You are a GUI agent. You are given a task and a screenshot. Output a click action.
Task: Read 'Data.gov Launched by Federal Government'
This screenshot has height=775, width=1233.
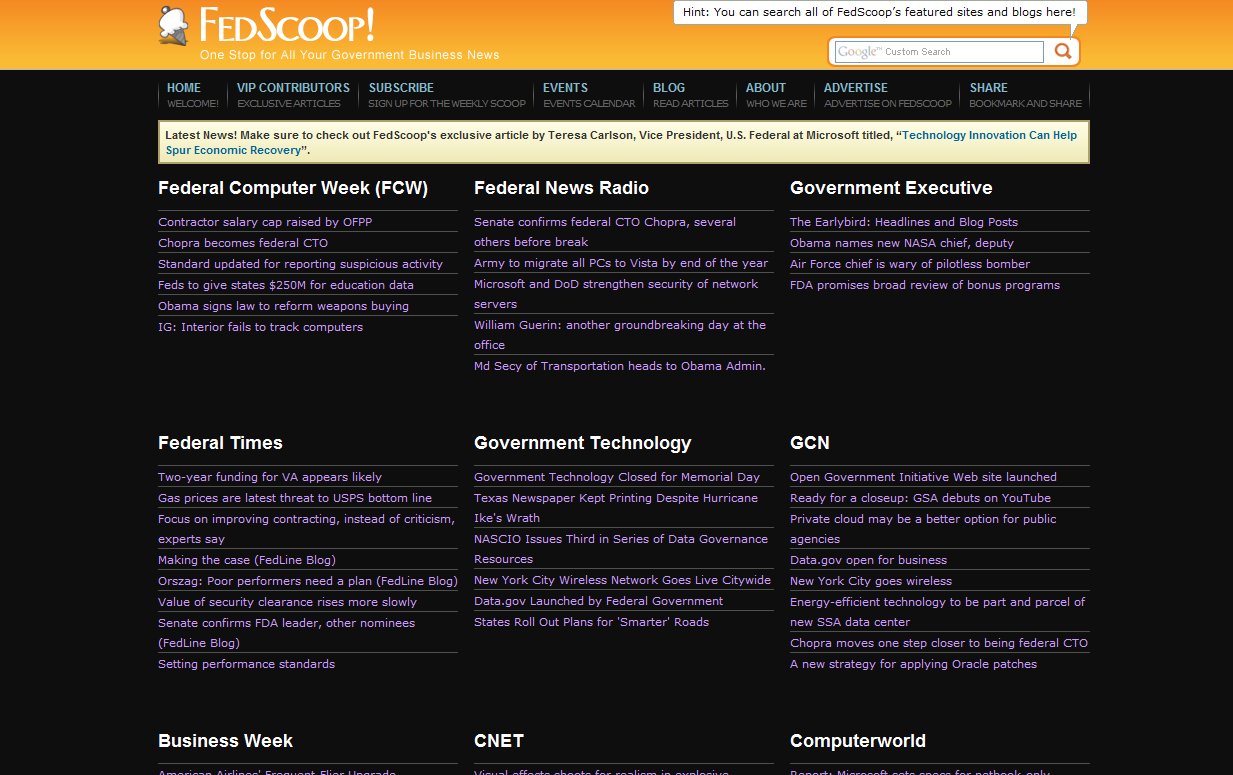tap(598, 601)
